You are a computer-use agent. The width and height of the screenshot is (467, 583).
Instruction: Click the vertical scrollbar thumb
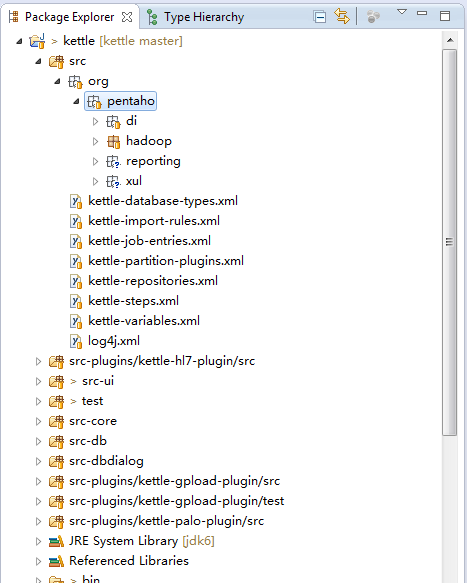click(x=450, y=242)
